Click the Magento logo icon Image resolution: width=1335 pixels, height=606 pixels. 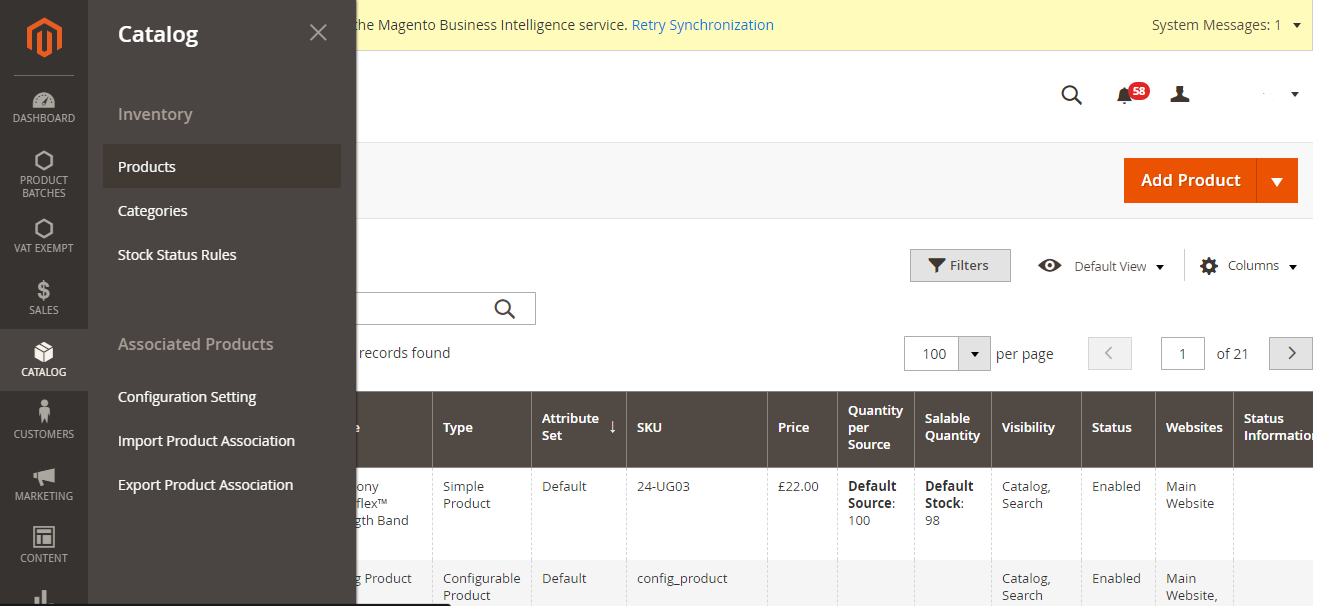pyautogui.click(x=44, y=38)
